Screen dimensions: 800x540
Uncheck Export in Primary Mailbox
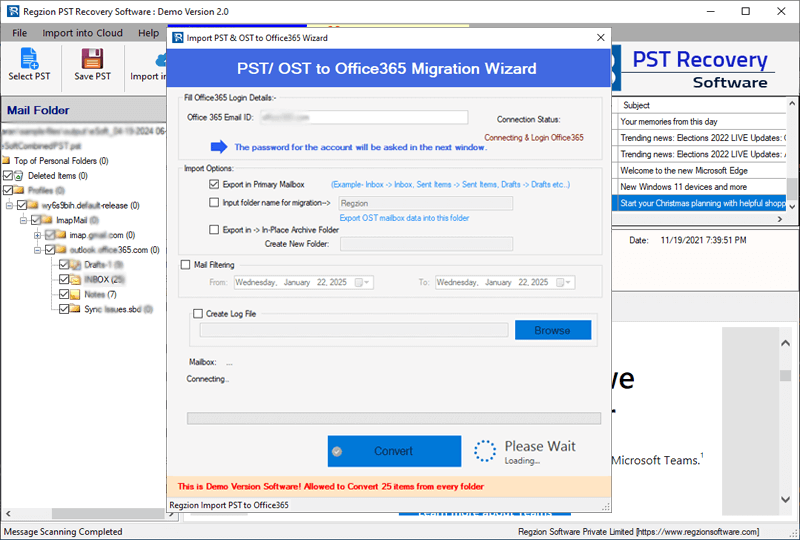coord(214,185)
